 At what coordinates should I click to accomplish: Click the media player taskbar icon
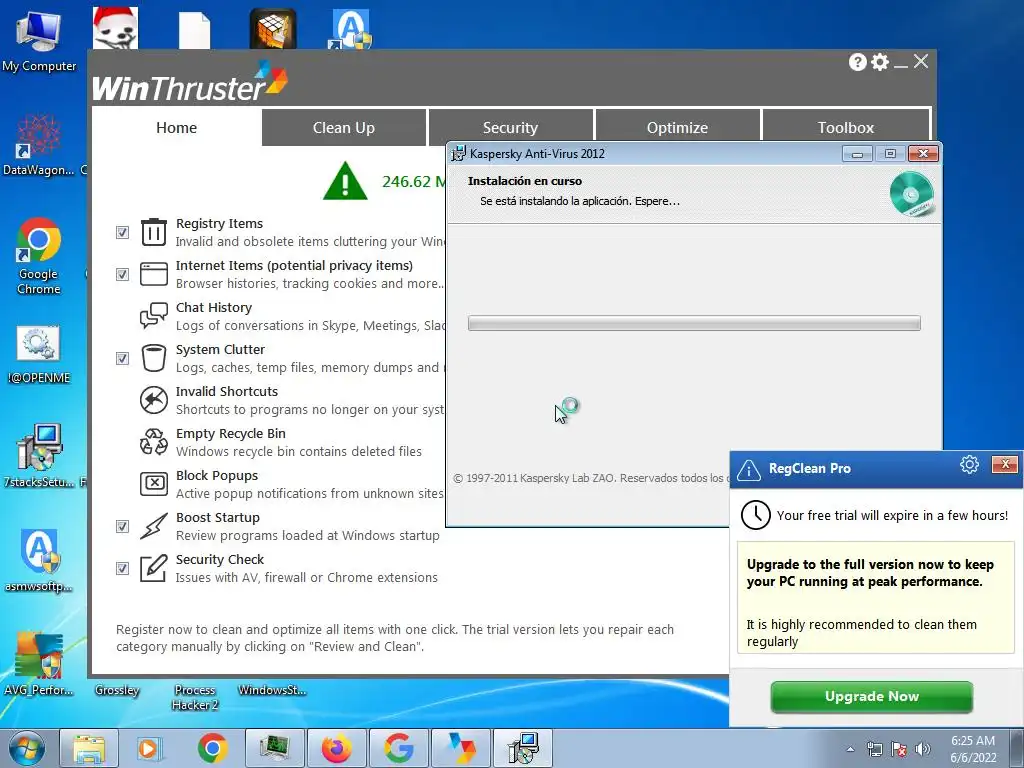pyautogui.click(x=150, y=748)
